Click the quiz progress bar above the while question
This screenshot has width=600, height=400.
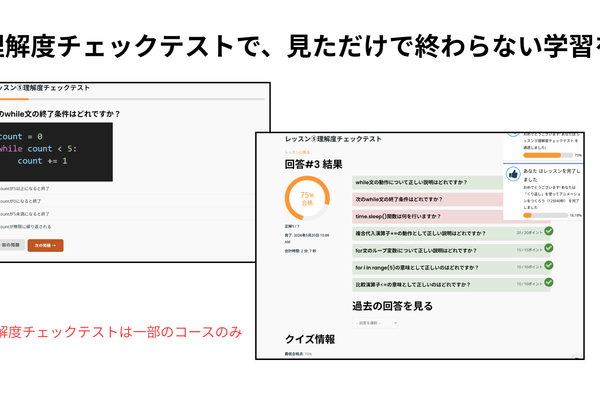click(132, 99)
